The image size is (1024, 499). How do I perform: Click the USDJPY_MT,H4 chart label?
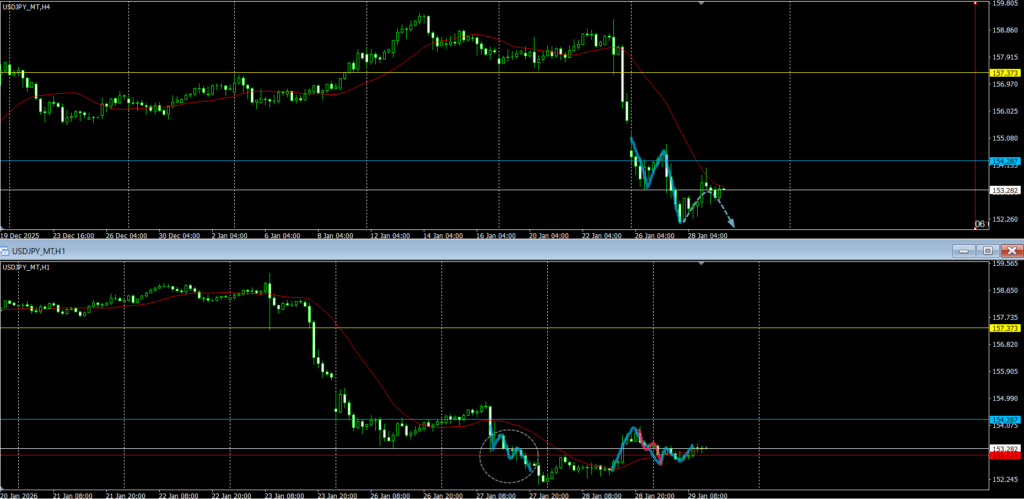click(x=28, y=7)
